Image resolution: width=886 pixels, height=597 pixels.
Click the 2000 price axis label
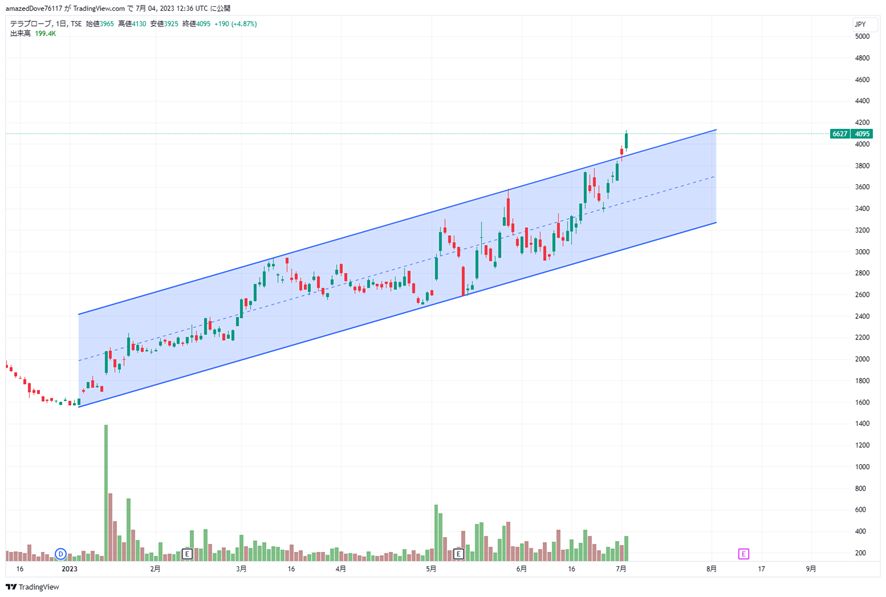coord(862,359)
